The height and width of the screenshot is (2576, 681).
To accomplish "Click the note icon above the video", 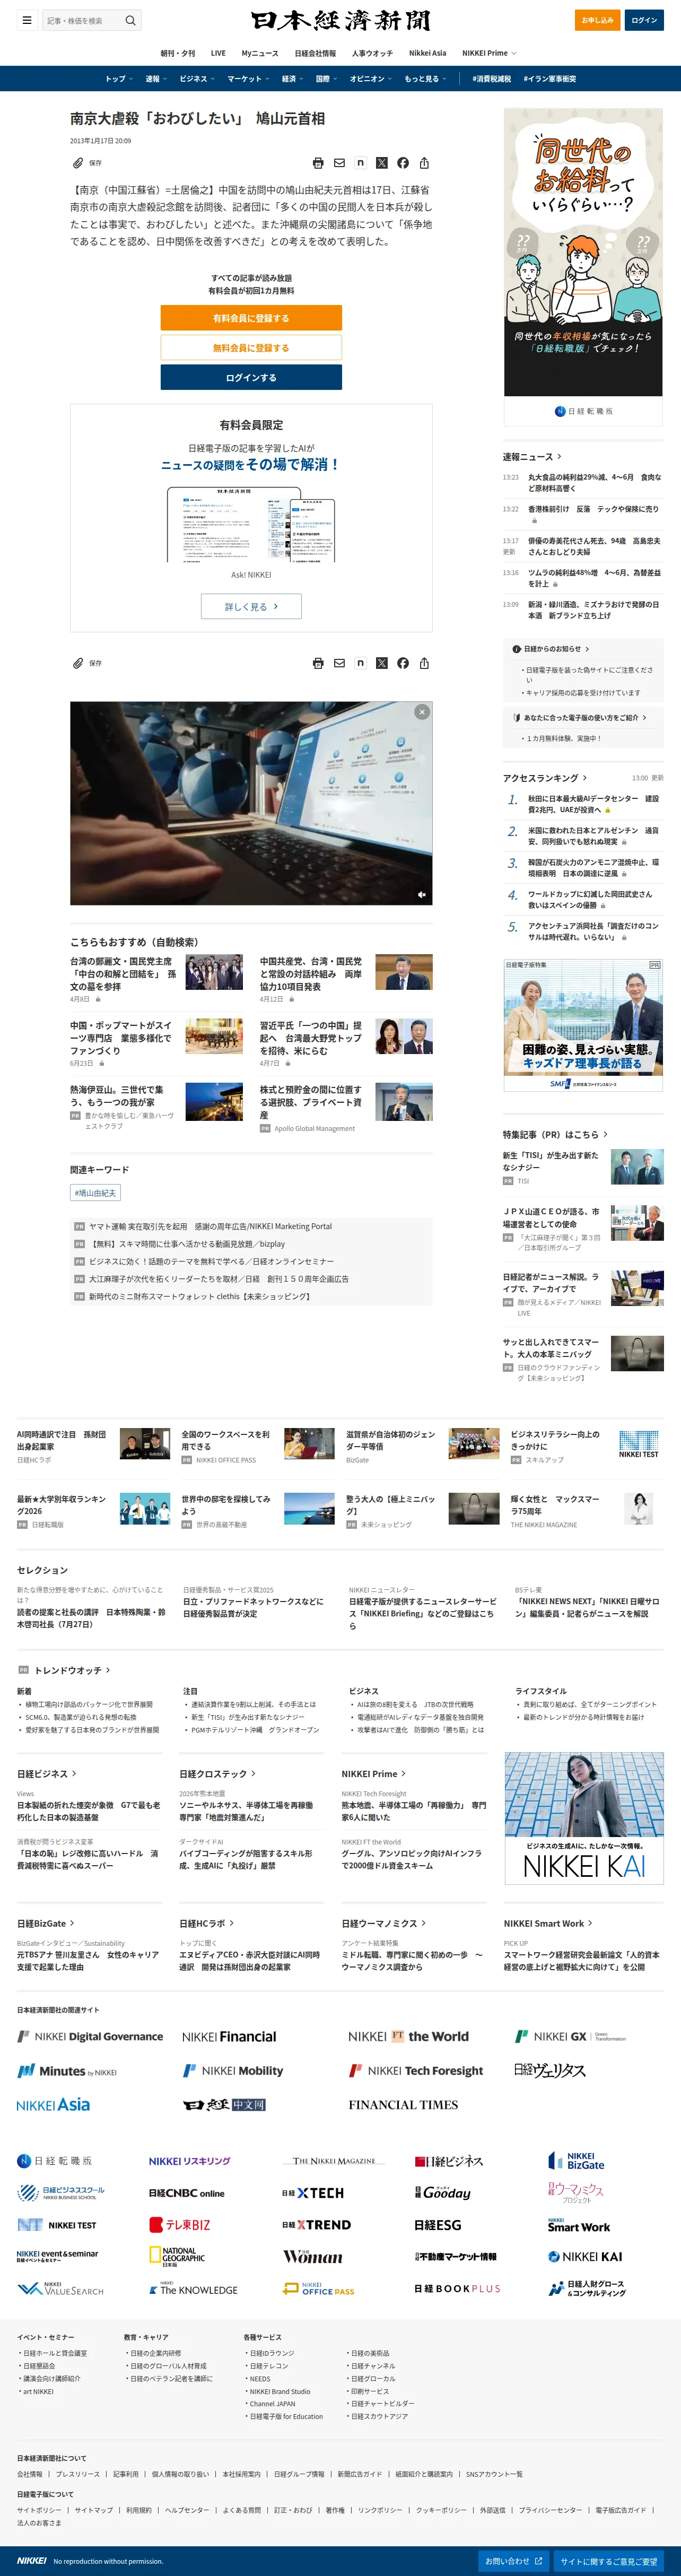I will [x=360, y=663].
